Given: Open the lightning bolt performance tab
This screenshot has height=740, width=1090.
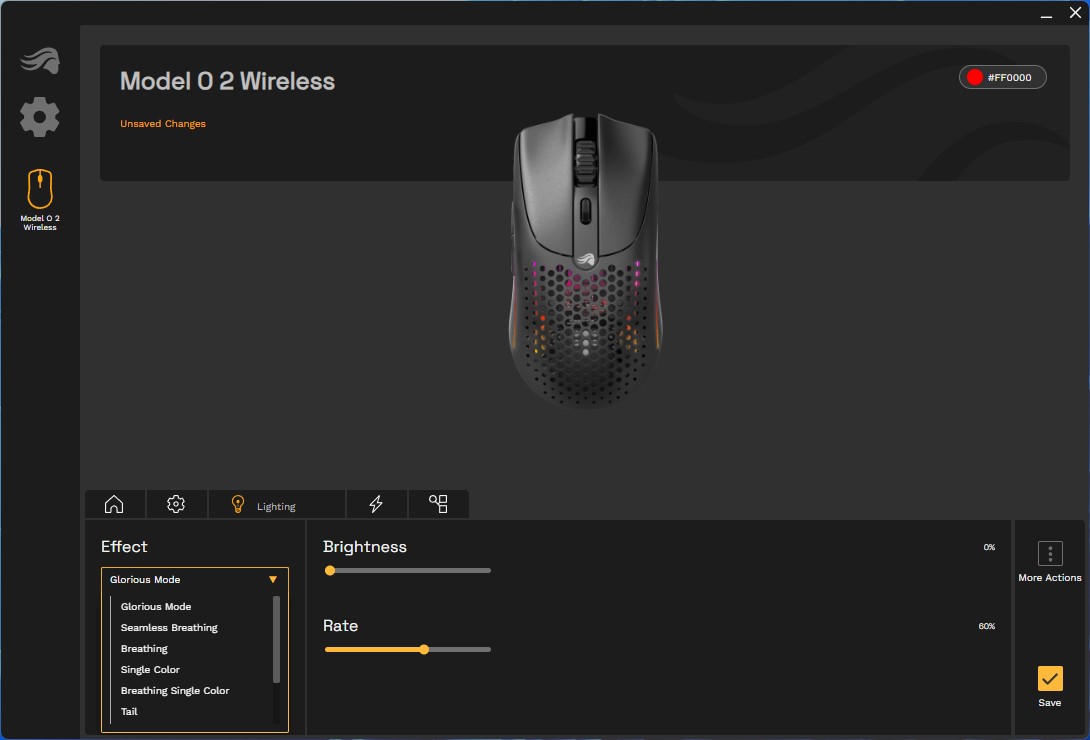Looking at the screenshot, I should click(376, 505).
